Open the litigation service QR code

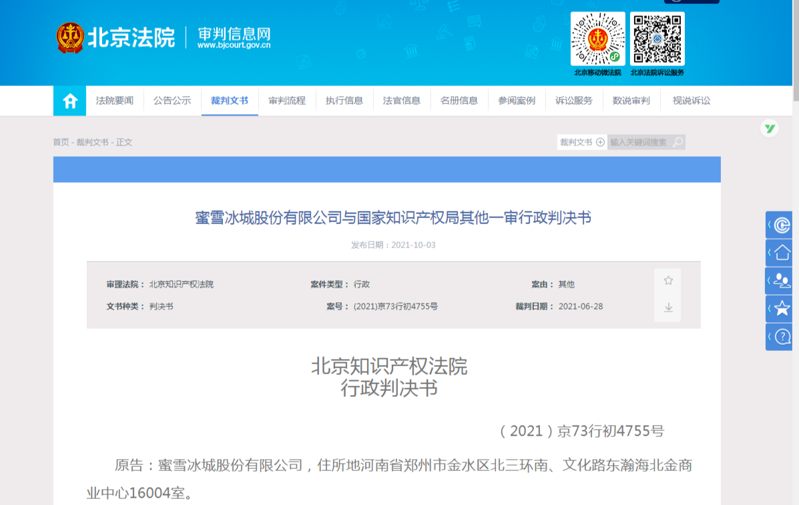[657, 39]
